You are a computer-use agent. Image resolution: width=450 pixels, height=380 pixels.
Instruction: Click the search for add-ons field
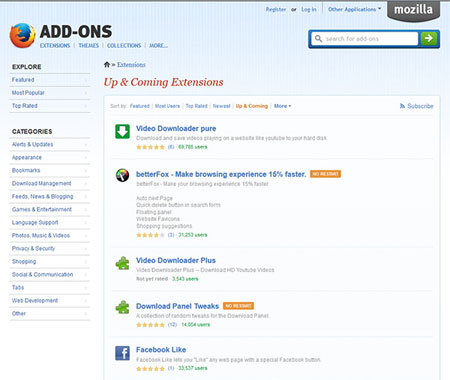point(365,39)
